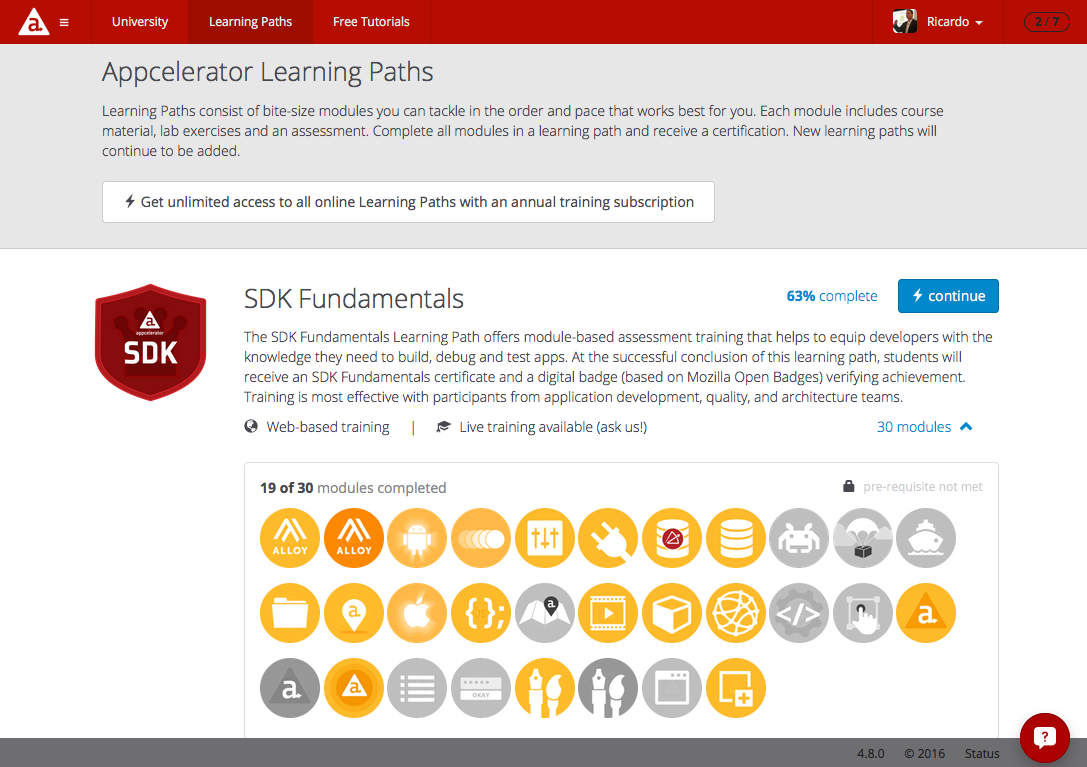The width and height of the screenshot is (1087, 767).
Task: Open the yellow pen and brush module
Action: tap(545, 688)
